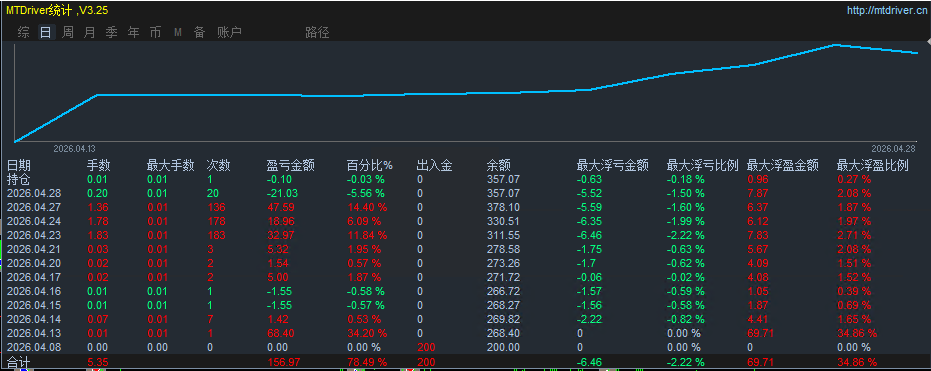Click the 7.87 max floating profit cell
931x371 pixels.
point(758,193)
